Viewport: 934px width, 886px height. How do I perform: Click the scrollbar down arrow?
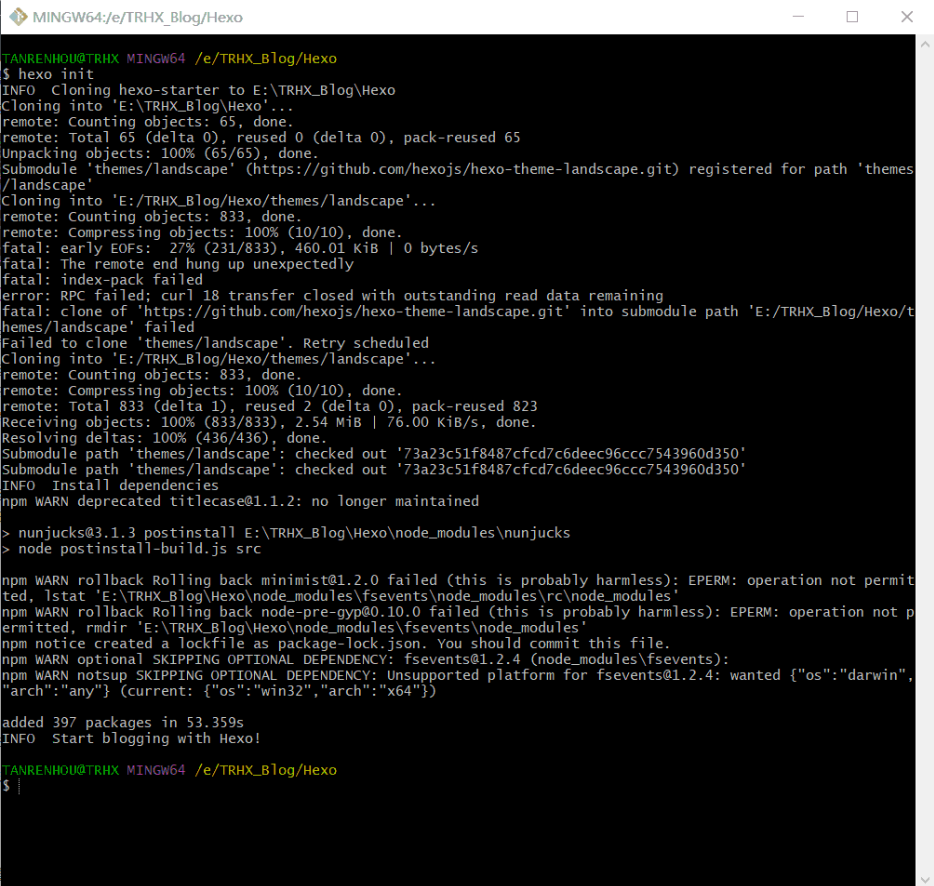click(924, 878)
